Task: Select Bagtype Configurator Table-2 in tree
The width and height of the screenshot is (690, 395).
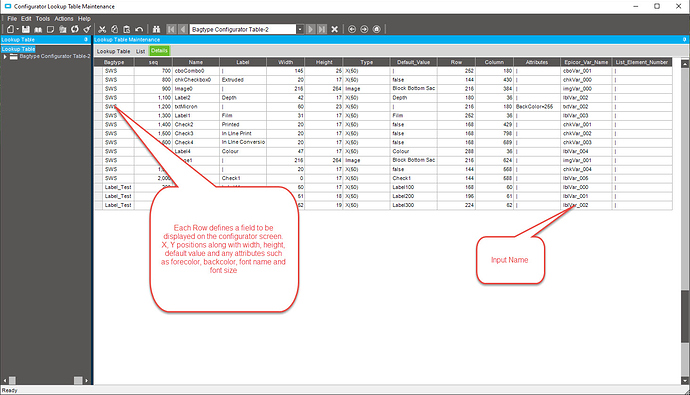Action: (55, 56)
